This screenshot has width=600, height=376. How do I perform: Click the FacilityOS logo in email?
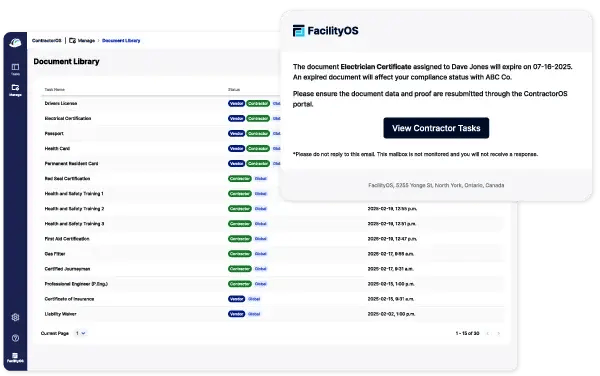(x=326, y=31)
